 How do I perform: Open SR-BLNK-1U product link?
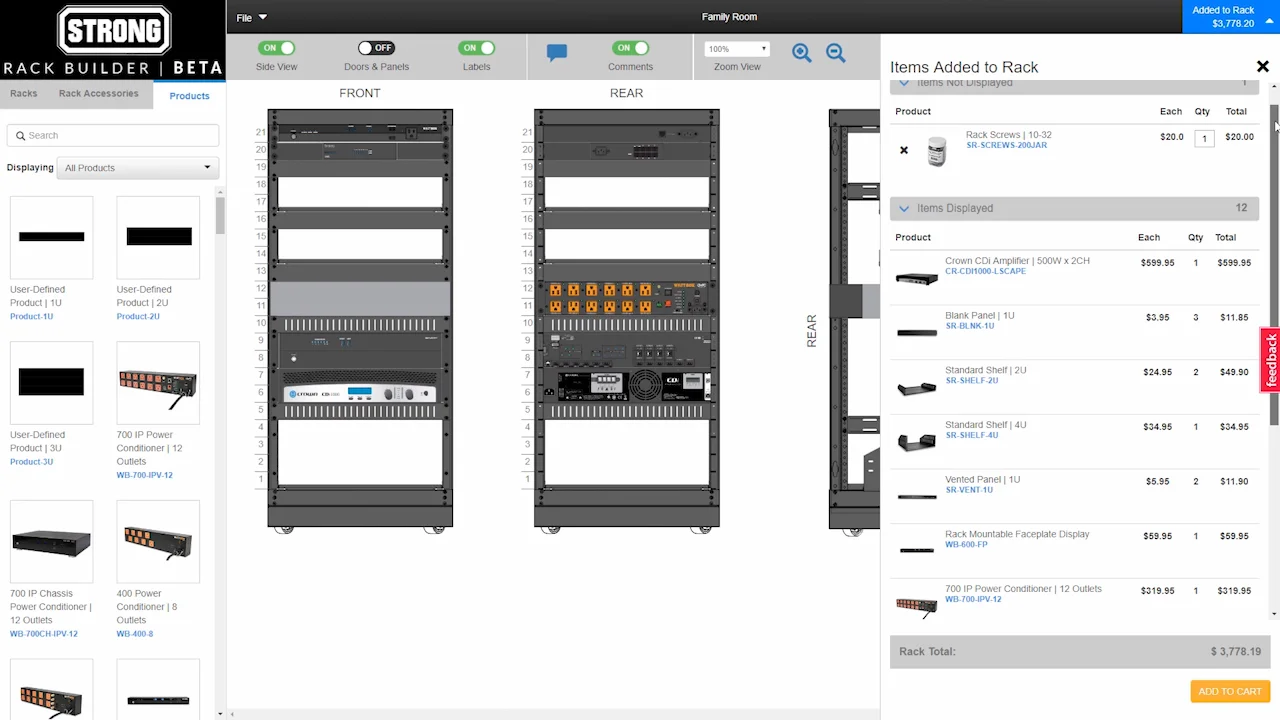[x=969, y=326]
